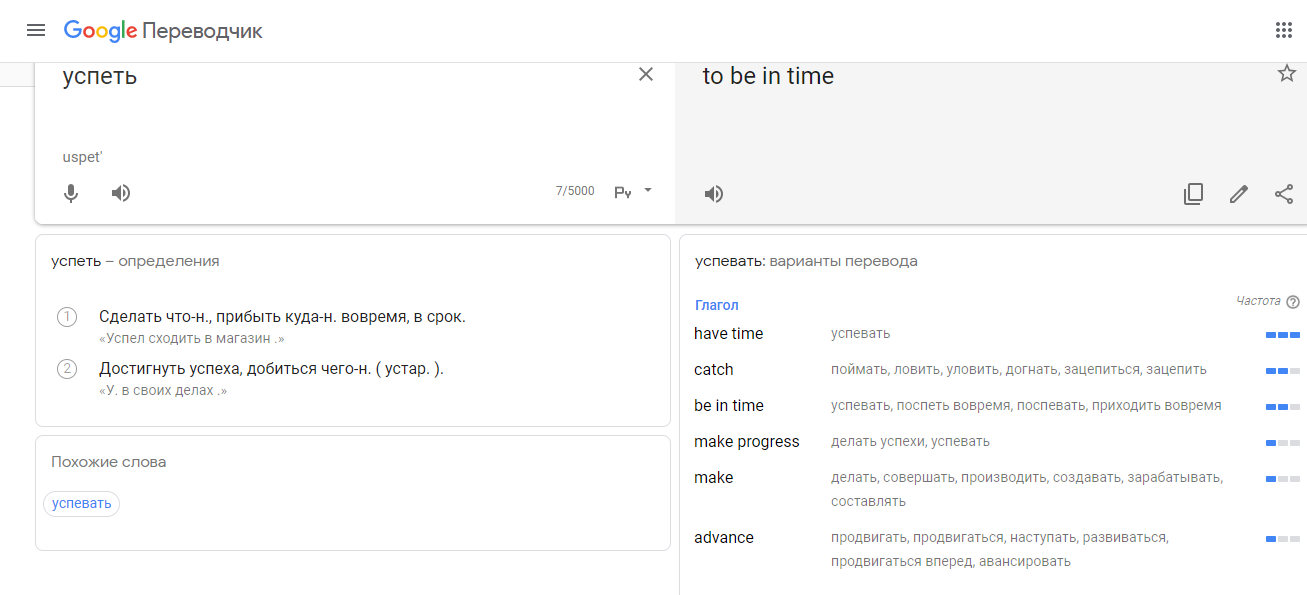Image resolution: width=1307 pixels, height=595 pixels.
Task: Listen to the English translation audio
Action: point(714,194)
